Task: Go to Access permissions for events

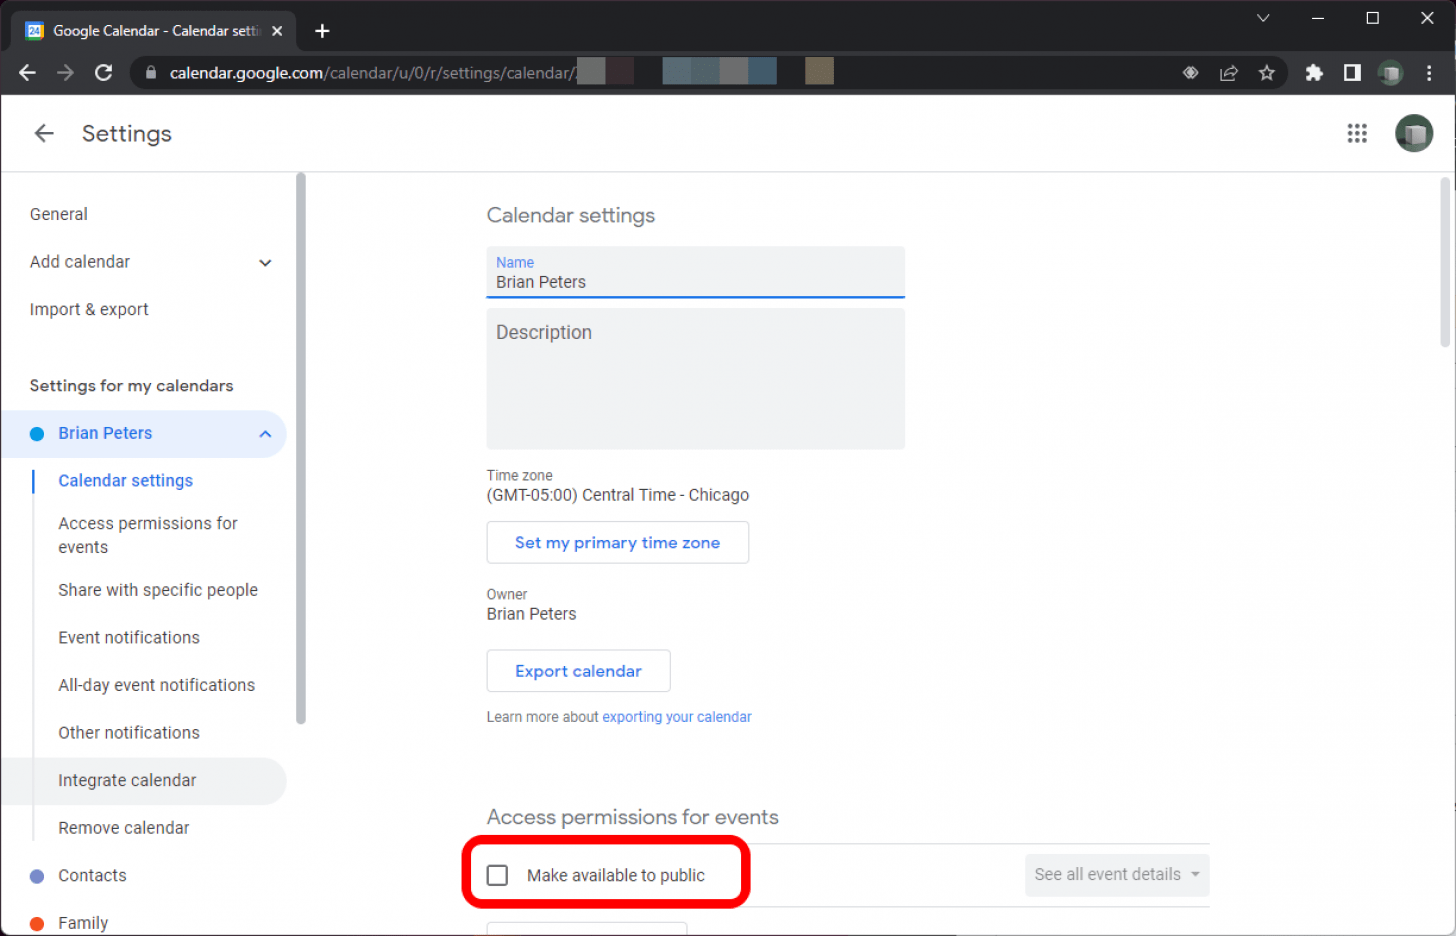Action: coord(148,535)
